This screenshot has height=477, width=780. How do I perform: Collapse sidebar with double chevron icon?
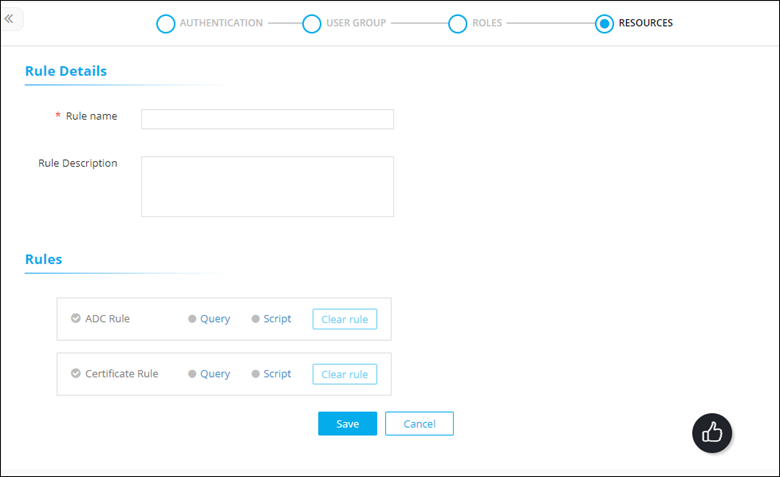pos(9,19)
